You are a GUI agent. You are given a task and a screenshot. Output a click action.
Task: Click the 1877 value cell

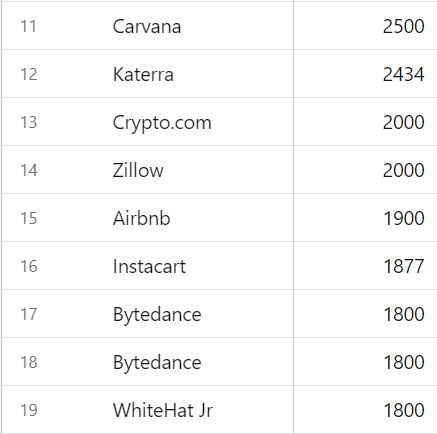pyautogui.click(x=404, y=266)
